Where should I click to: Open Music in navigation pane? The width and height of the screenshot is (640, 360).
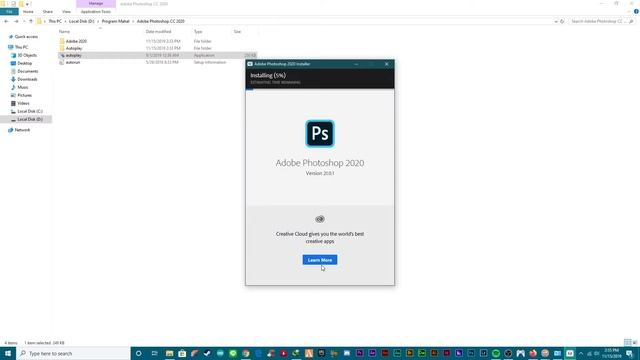[x=23, y=87]
